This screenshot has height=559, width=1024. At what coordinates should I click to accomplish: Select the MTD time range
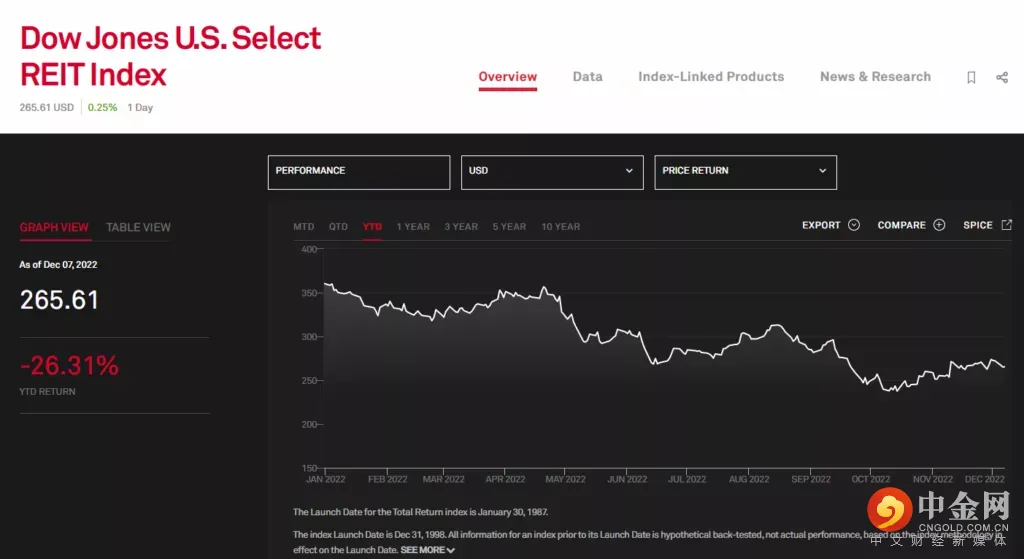click(x=304, y=227)
